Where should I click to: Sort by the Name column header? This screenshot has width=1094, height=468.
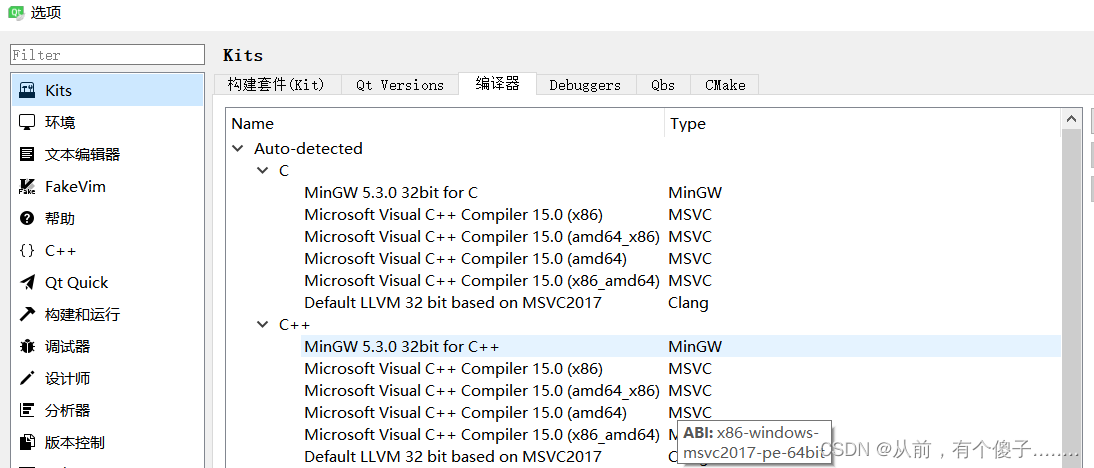447,123
